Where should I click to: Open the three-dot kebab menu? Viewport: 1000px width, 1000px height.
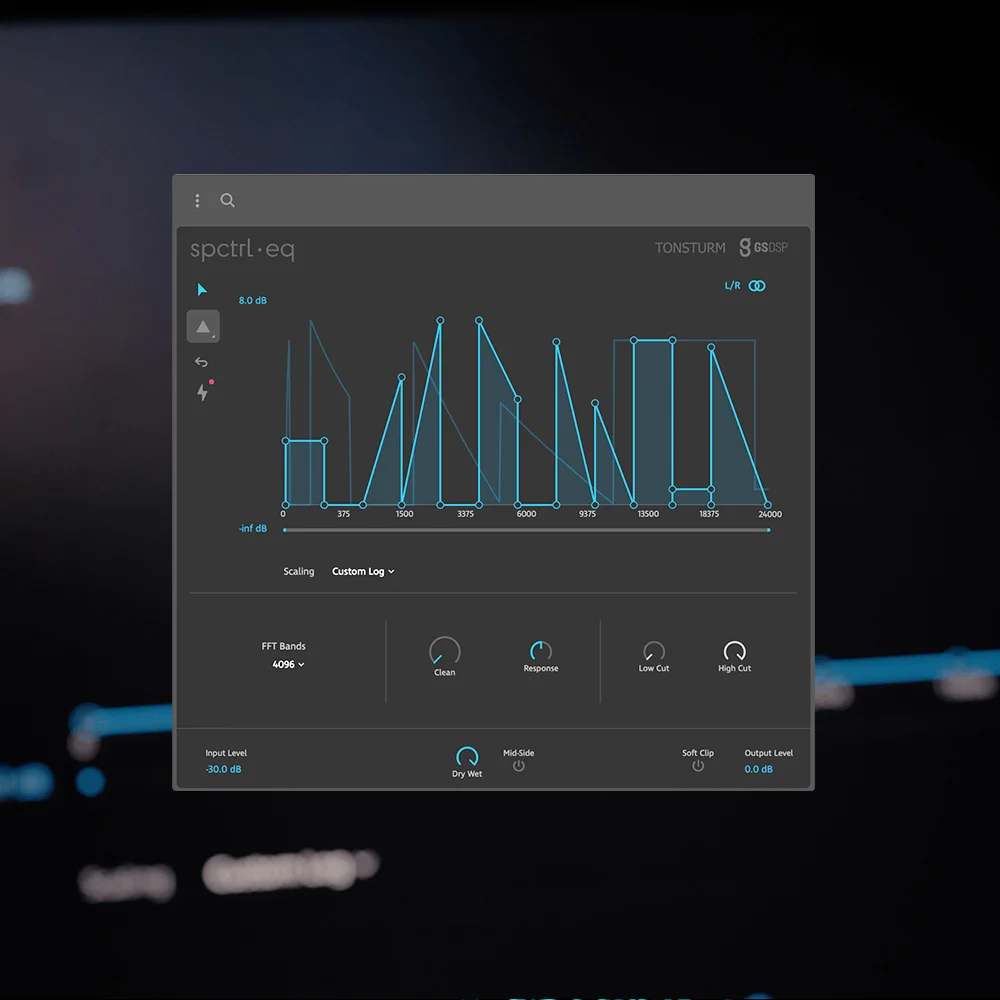[197, 200]
